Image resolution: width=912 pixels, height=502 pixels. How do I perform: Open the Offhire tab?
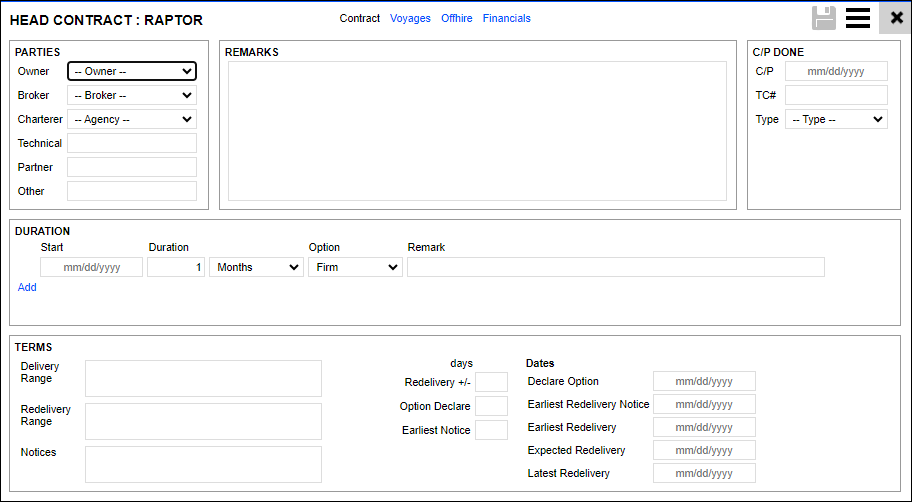tap(457, 18)
